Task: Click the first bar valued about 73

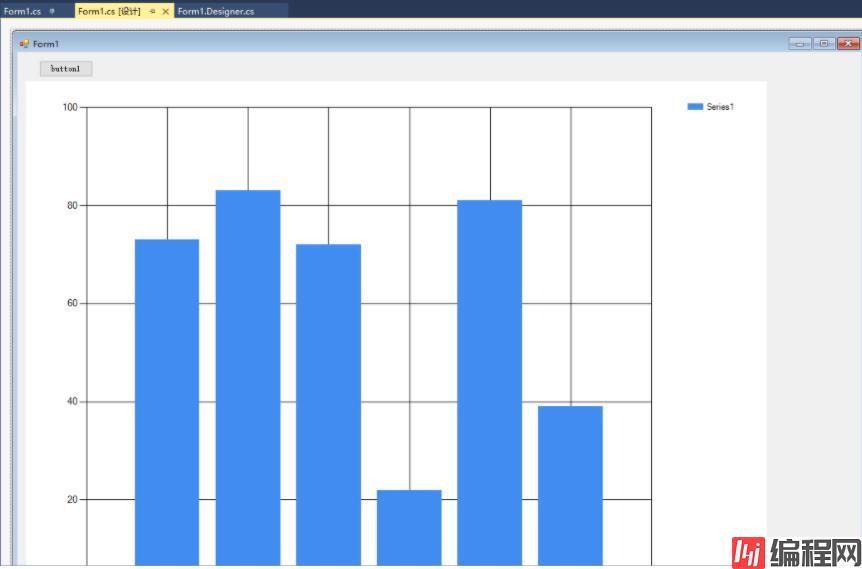Action: pyautogui.click(x=167, y=400)
